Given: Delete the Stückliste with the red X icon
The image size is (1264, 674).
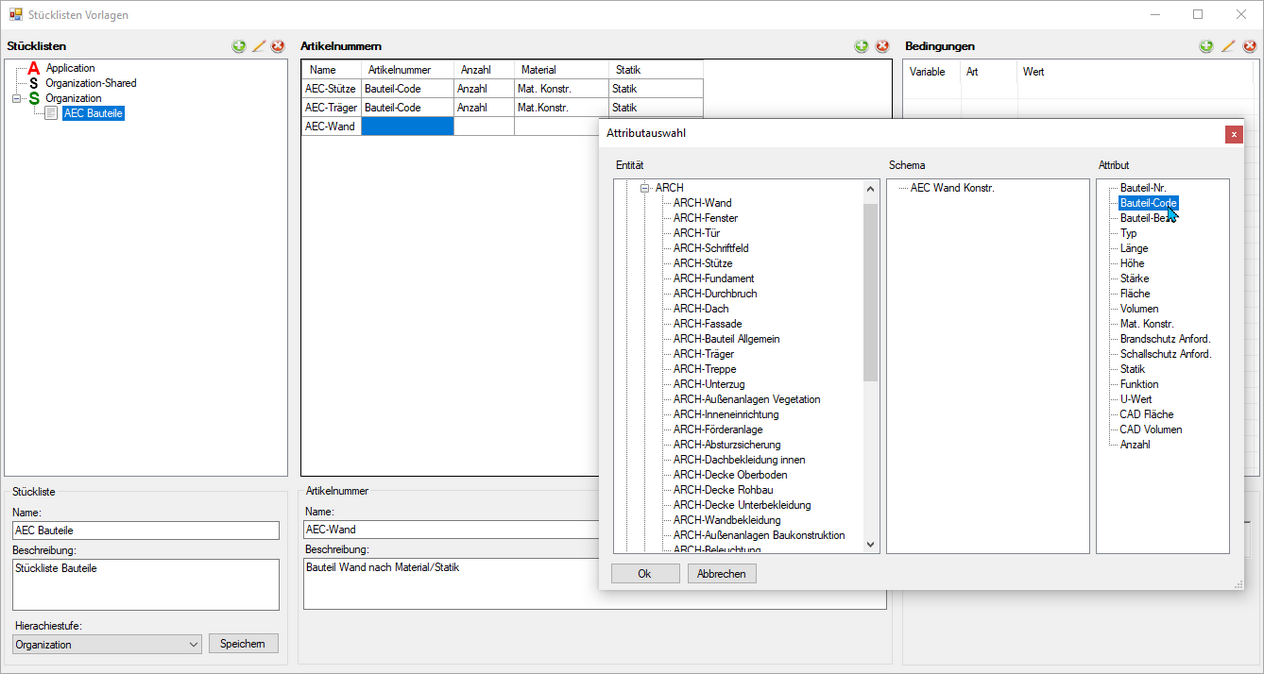Looking at the screenshot, I should click(278, 46).
